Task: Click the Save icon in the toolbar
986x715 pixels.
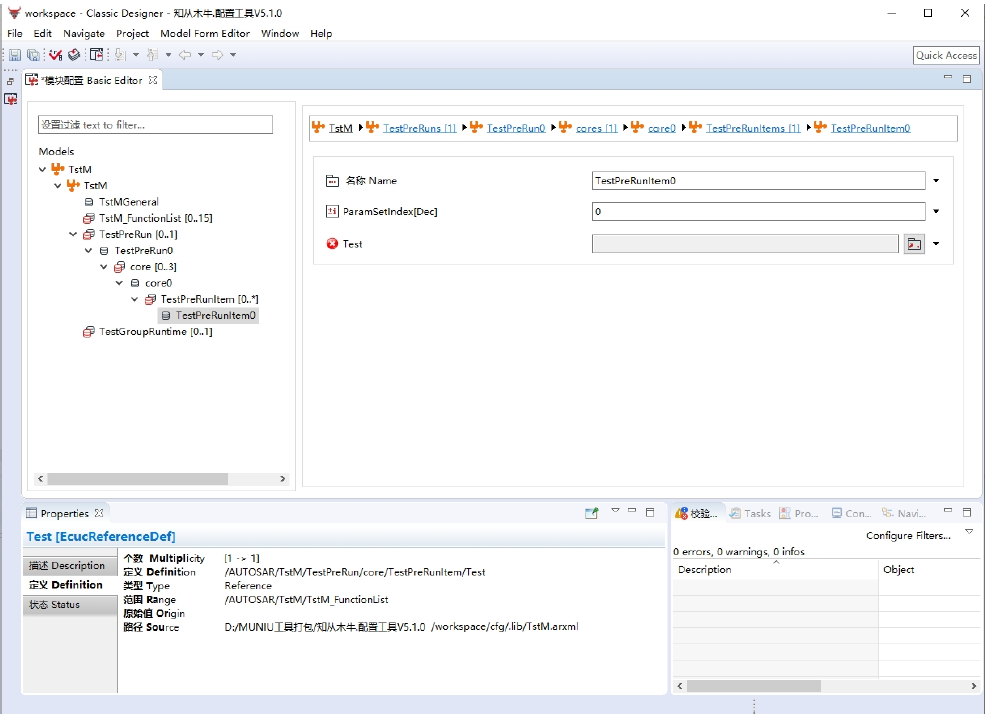Action: click(x=15, y=55)
